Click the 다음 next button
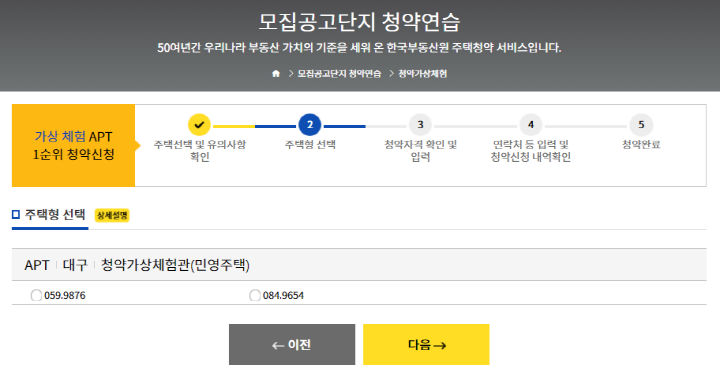Viewport: 720px width, 371px height. (426, 344)
